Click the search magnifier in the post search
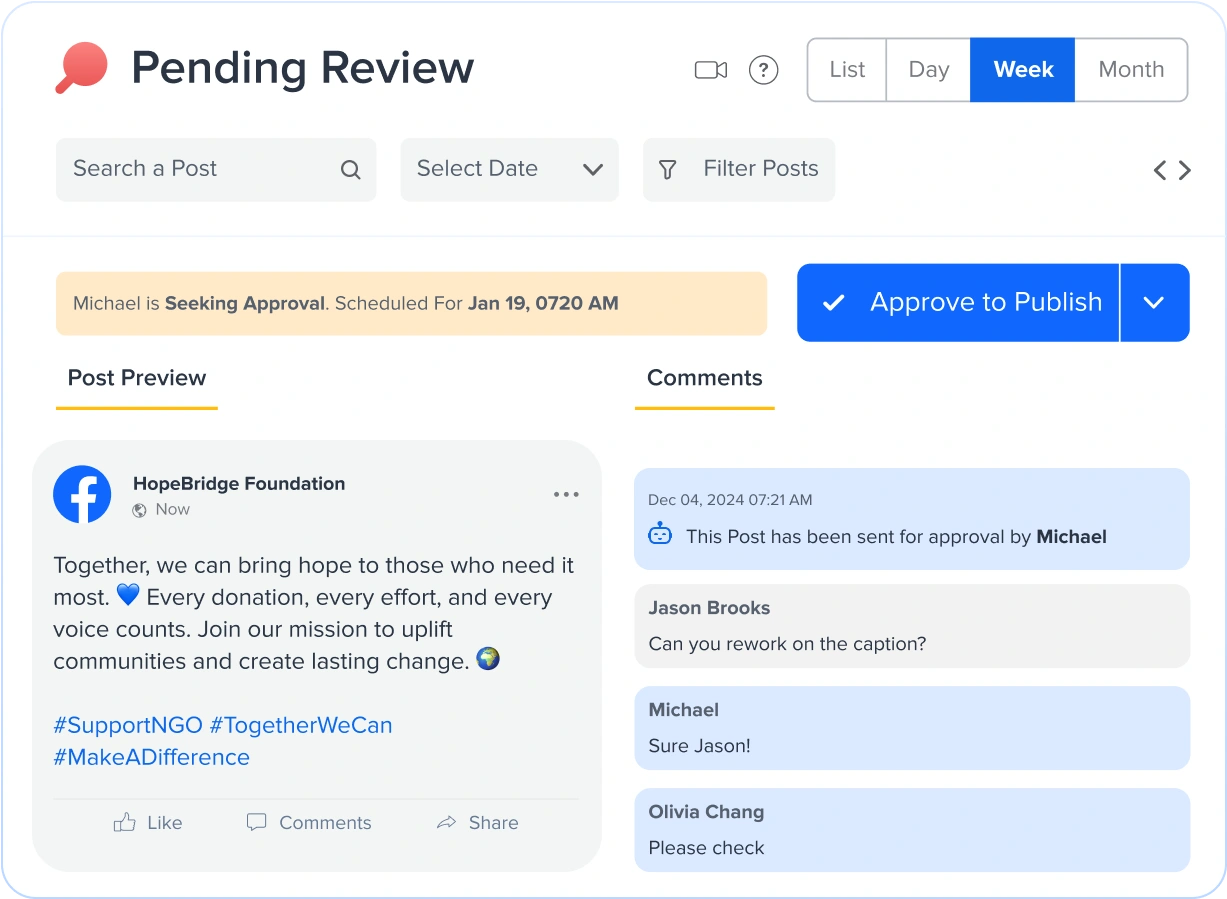This screenshot has height=899, width=1227. [x=349, y=170]
